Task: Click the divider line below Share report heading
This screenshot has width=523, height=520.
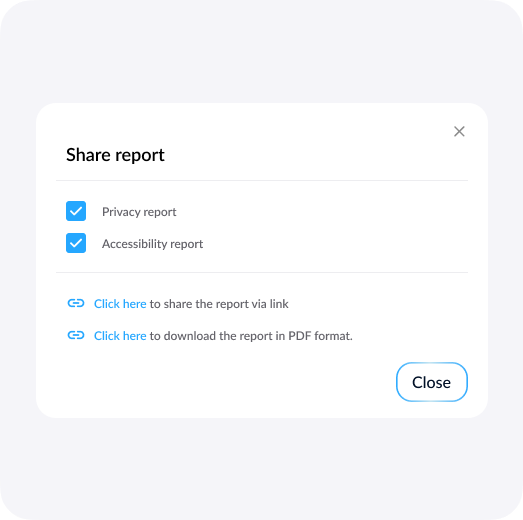Action: coord(262,180)
